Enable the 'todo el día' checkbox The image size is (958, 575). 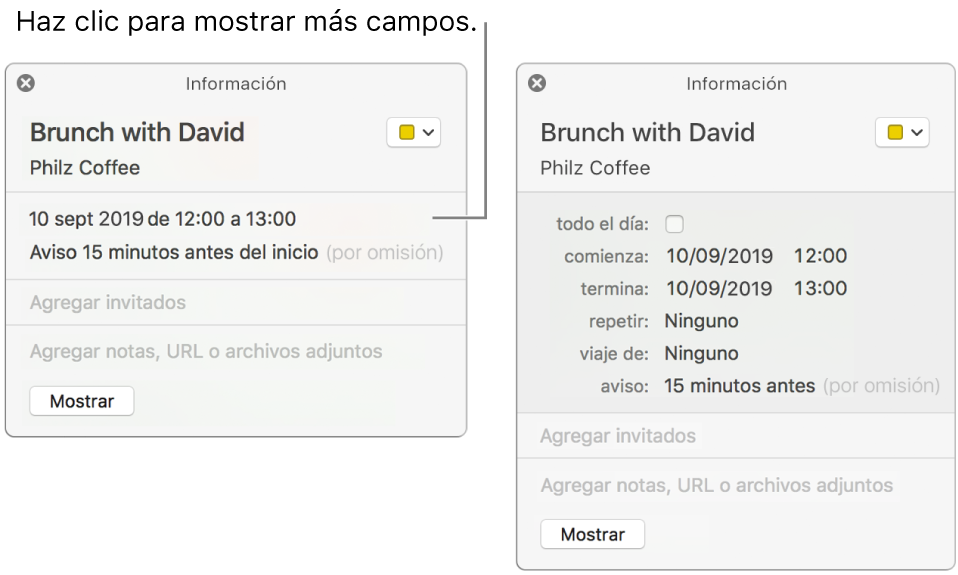point(675,224)
